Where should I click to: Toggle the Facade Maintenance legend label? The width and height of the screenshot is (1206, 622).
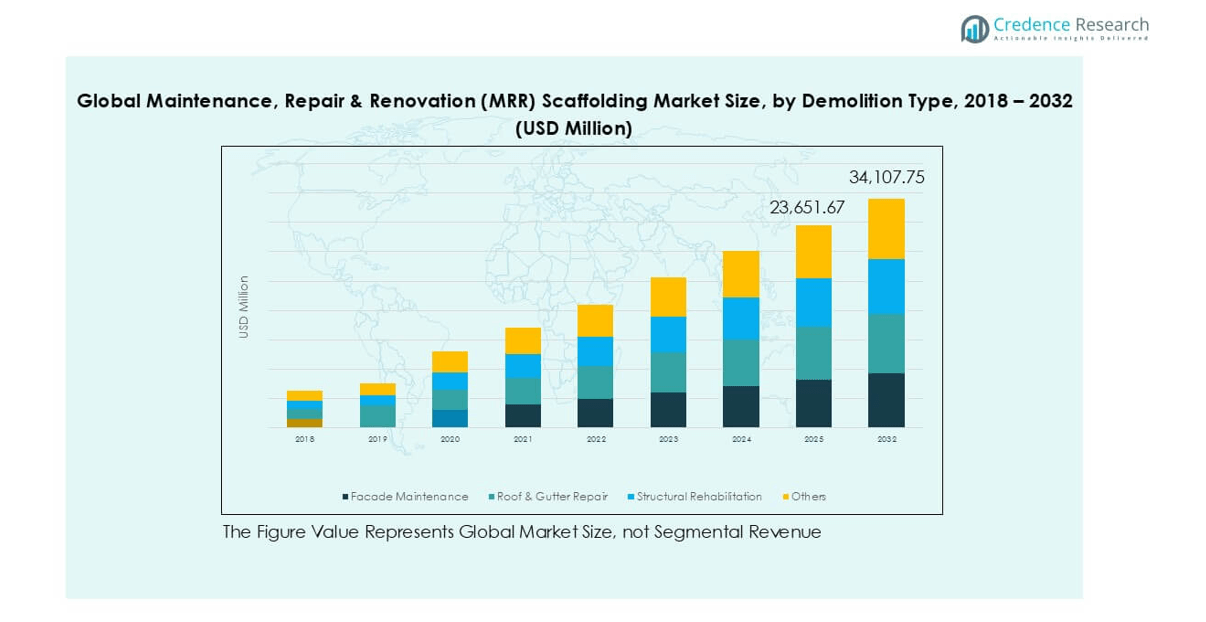(x=409, y=497)
